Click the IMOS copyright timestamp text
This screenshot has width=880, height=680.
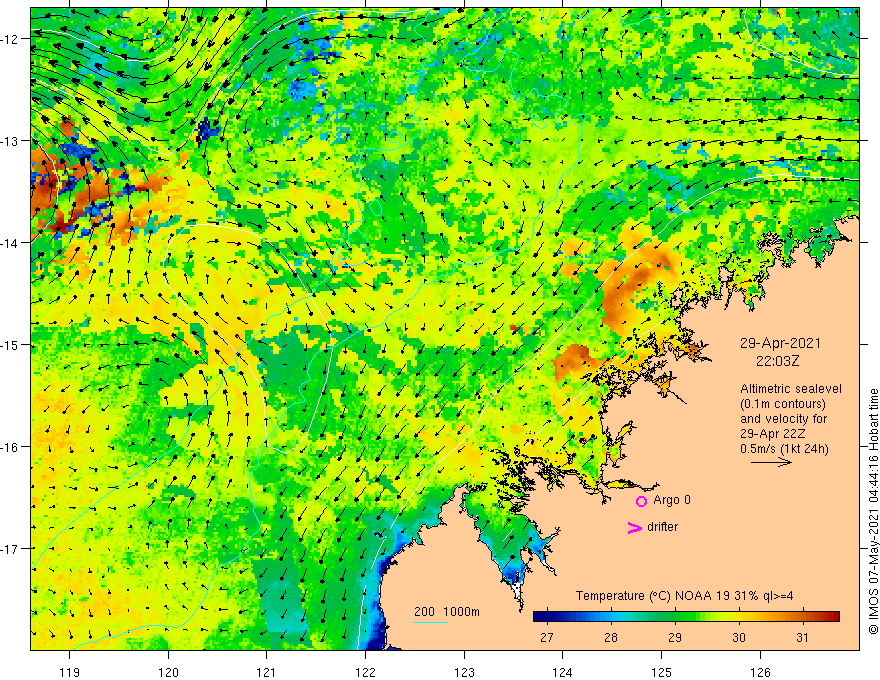coord(873,511)
